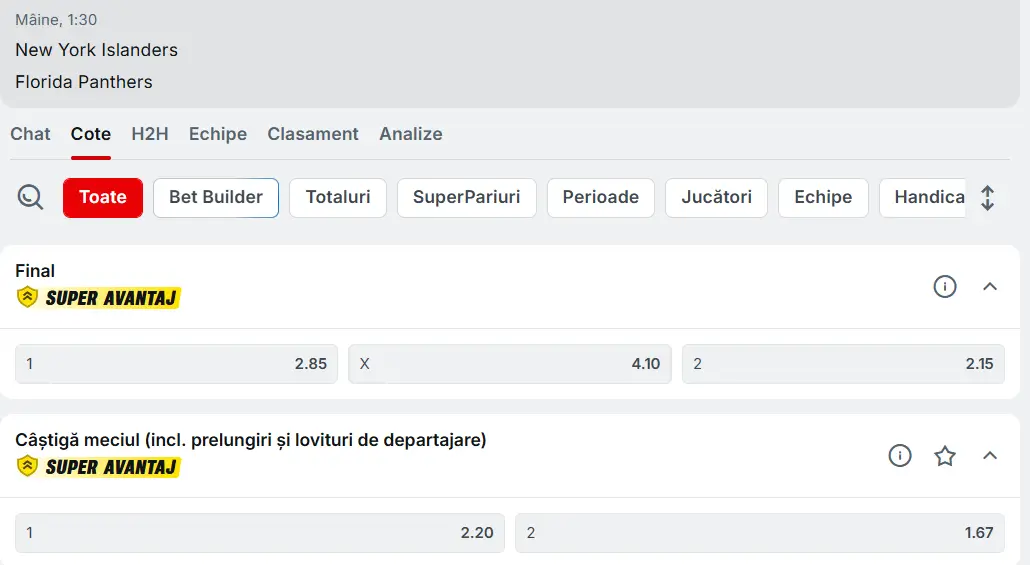The image size is (1030, 565).
Task: Select the Toate filter chip
Action: (x=103, y=198)
